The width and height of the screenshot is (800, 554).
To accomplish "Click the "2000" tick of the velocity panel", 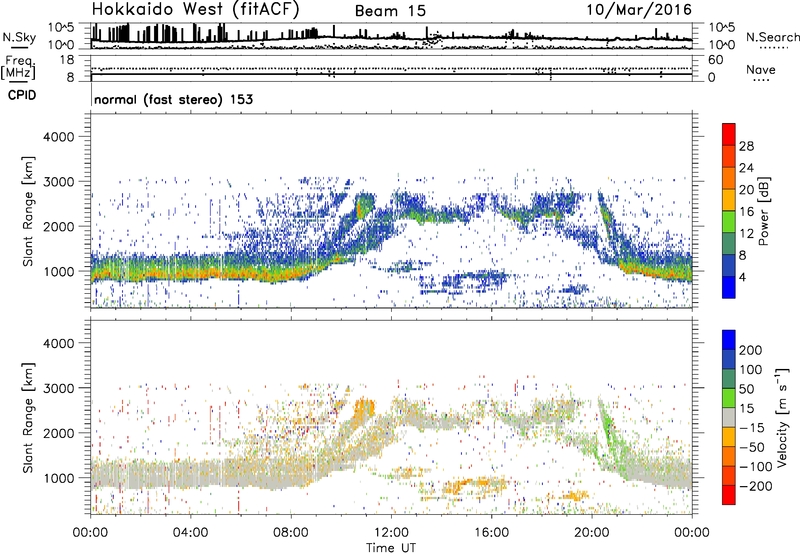I will click(x=59, y=433).
